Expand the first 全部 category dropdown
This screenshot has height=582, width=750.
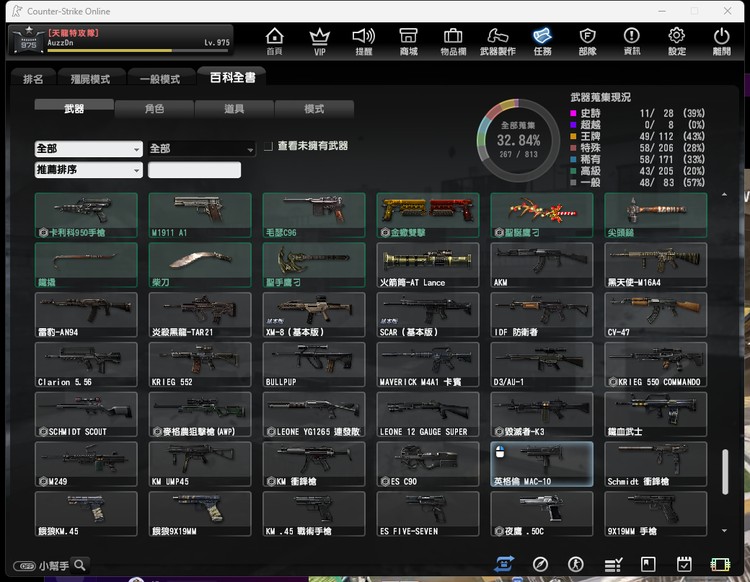coord(88,148)
